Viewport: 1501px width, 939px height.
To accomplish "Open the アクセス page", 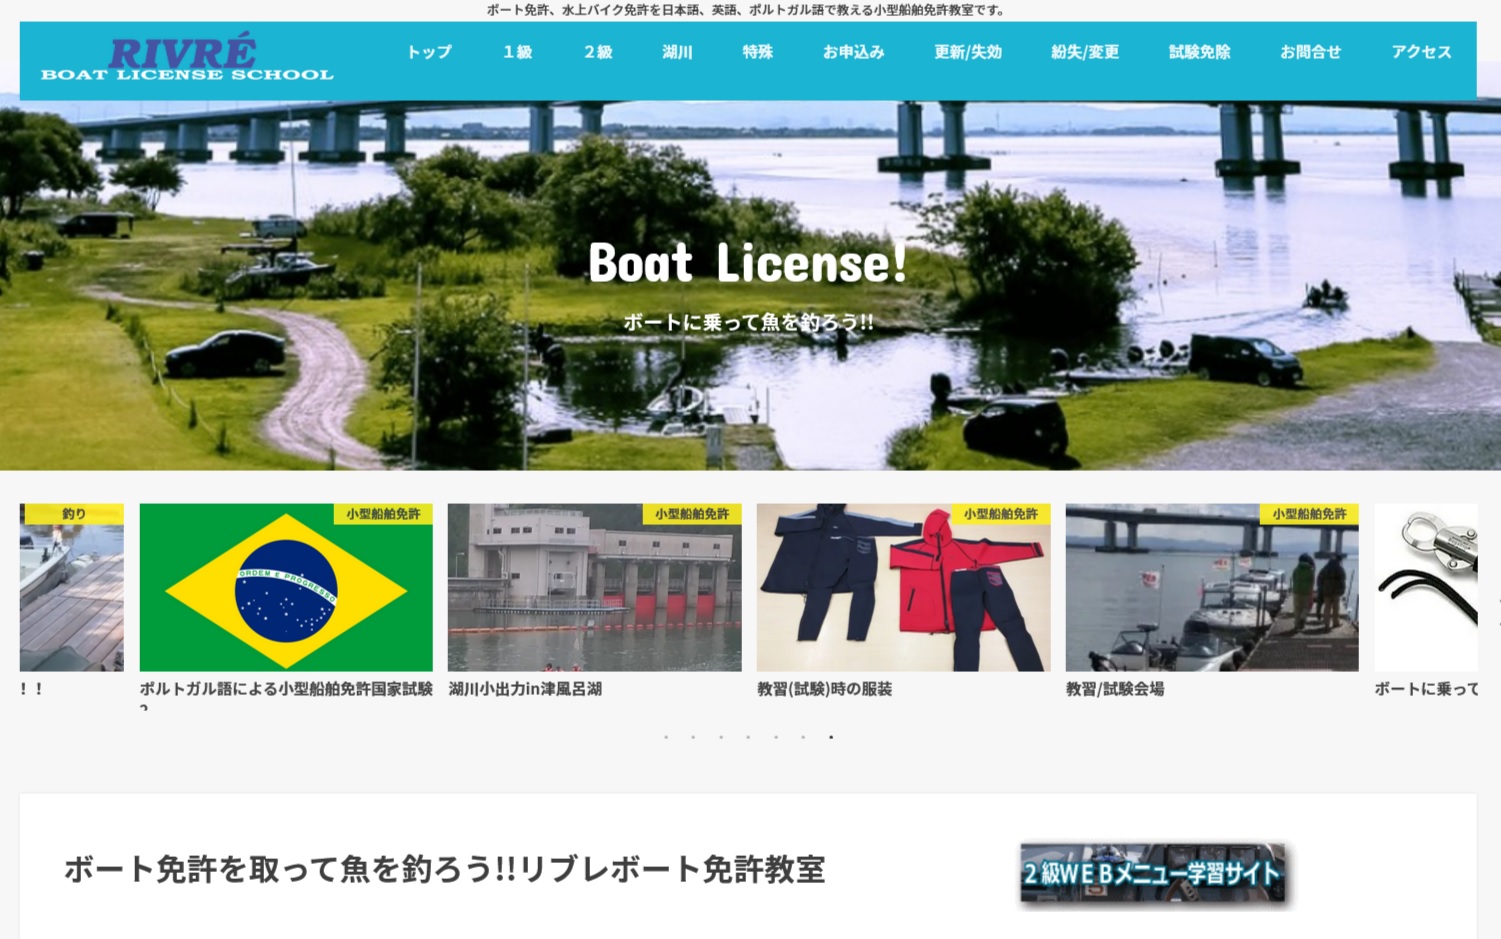I will [1421, 52].
